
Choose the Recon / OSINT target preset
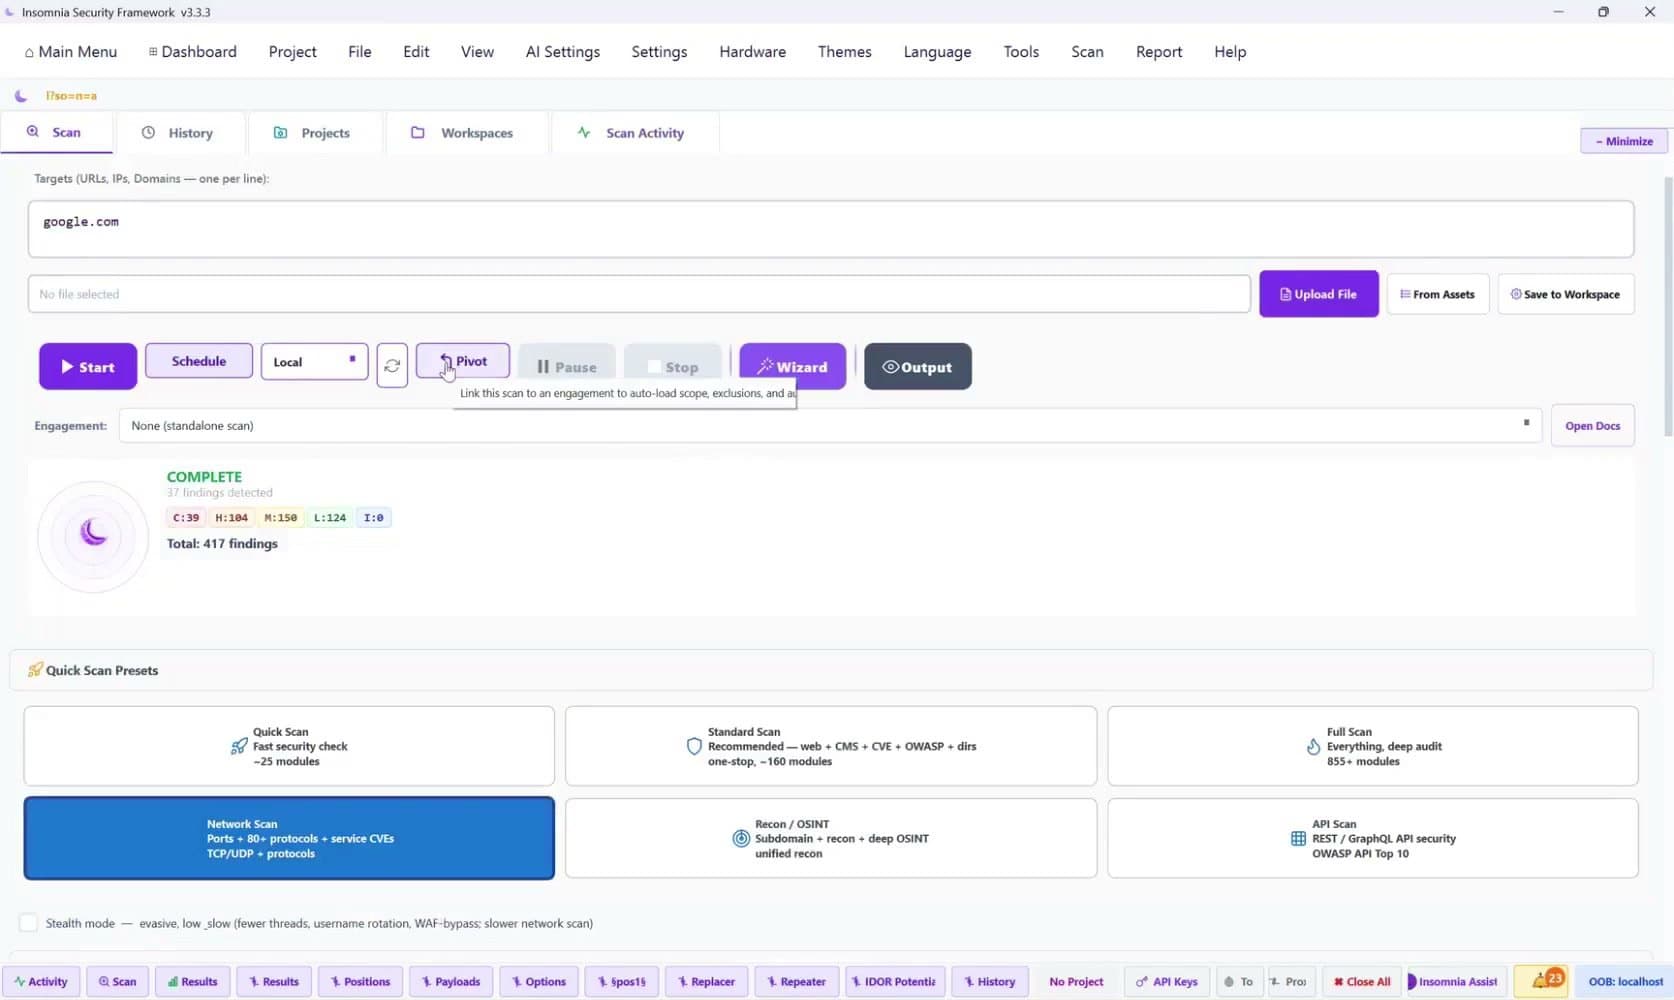pyautogui.click(x=831, y=838)
